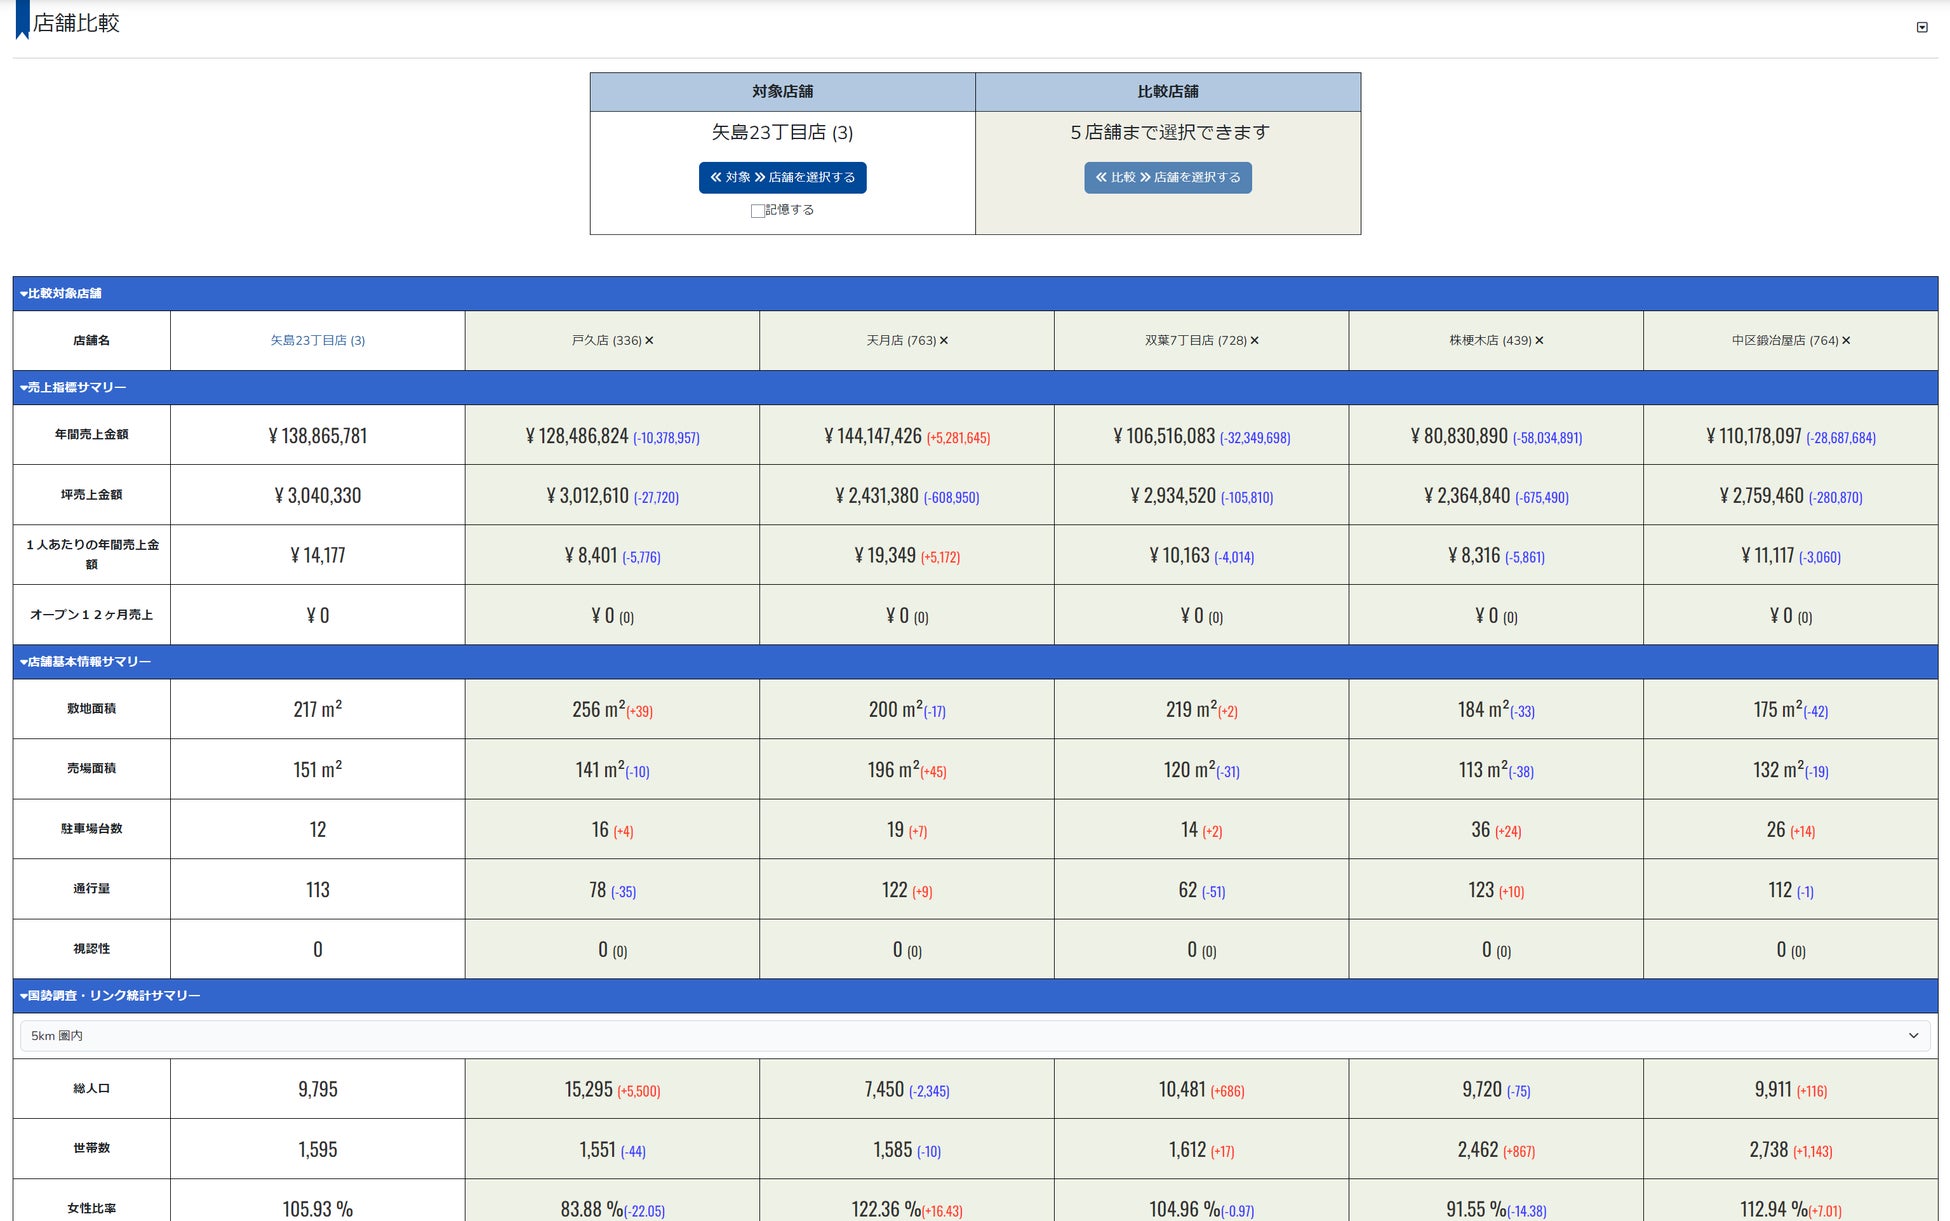Click the 対象店舗を選択する button
This screenshot has width=1950, height=1221.
782,178
